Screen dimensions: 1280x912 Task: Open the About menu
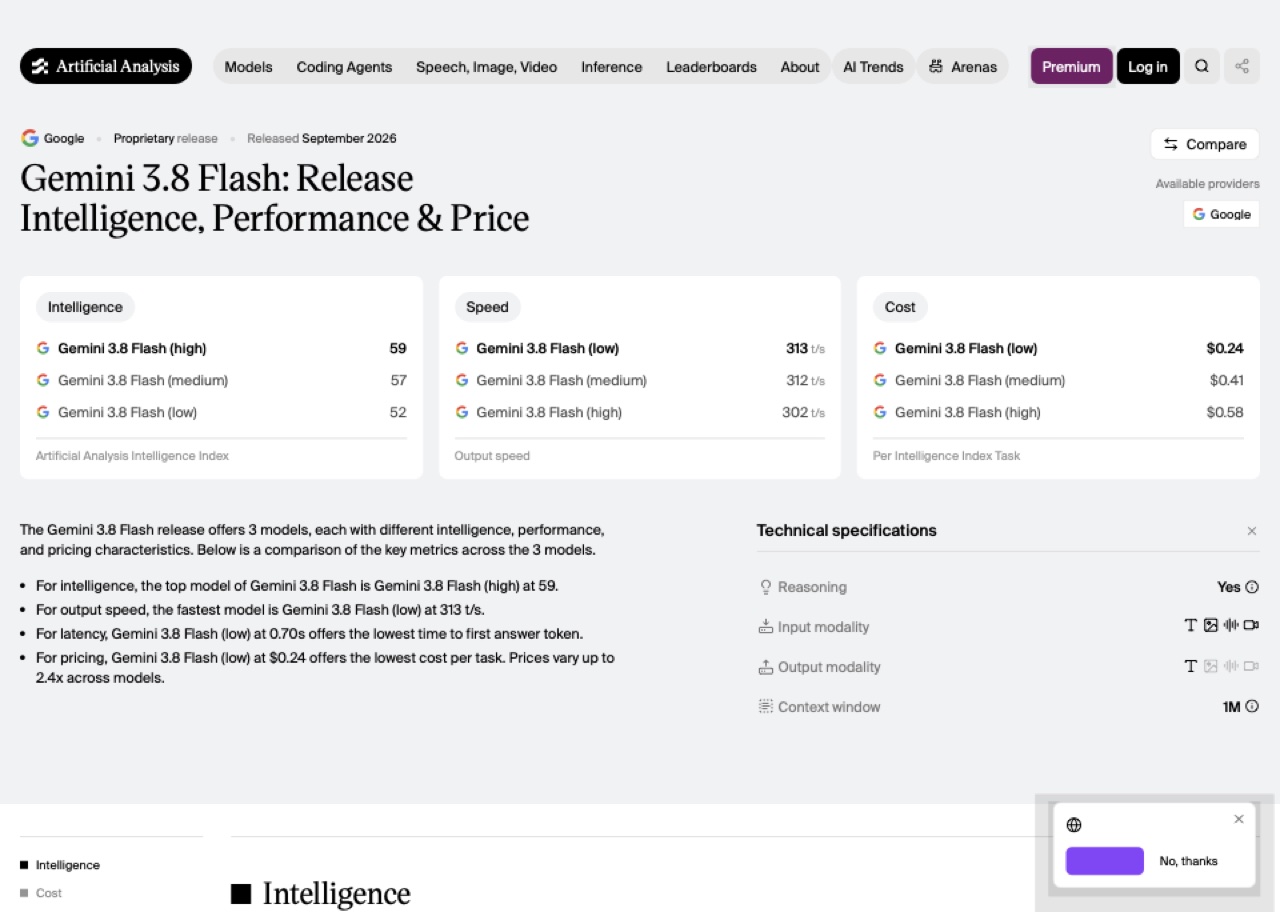(x=800, y=67)
